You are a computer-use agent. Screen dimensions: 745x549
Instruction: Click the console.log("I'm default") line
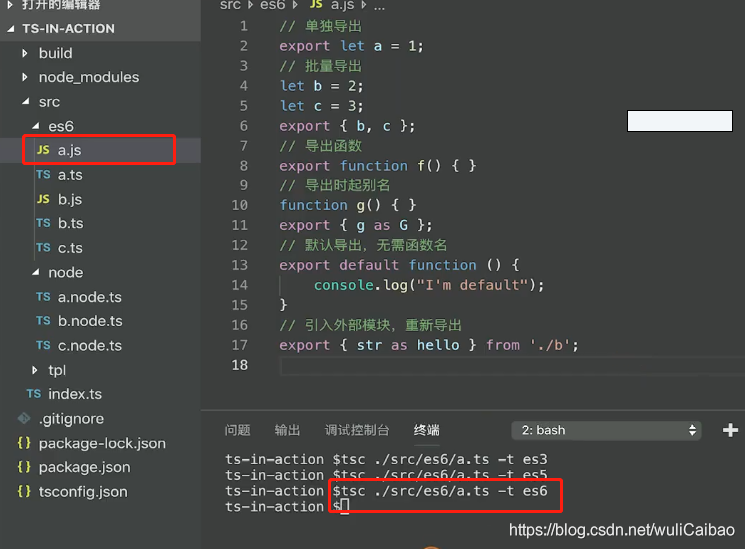[429, 285]
